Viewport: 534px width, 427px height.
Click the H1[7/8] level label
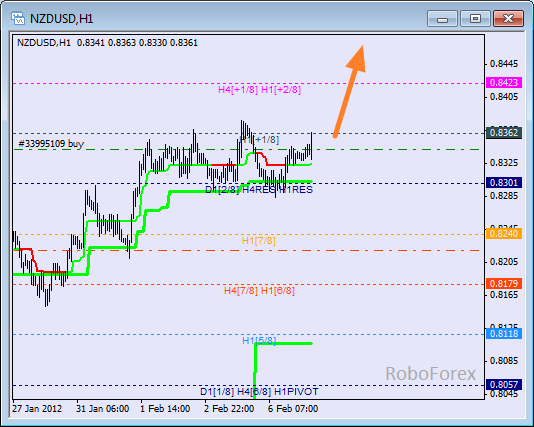click(x=258, y=241)
